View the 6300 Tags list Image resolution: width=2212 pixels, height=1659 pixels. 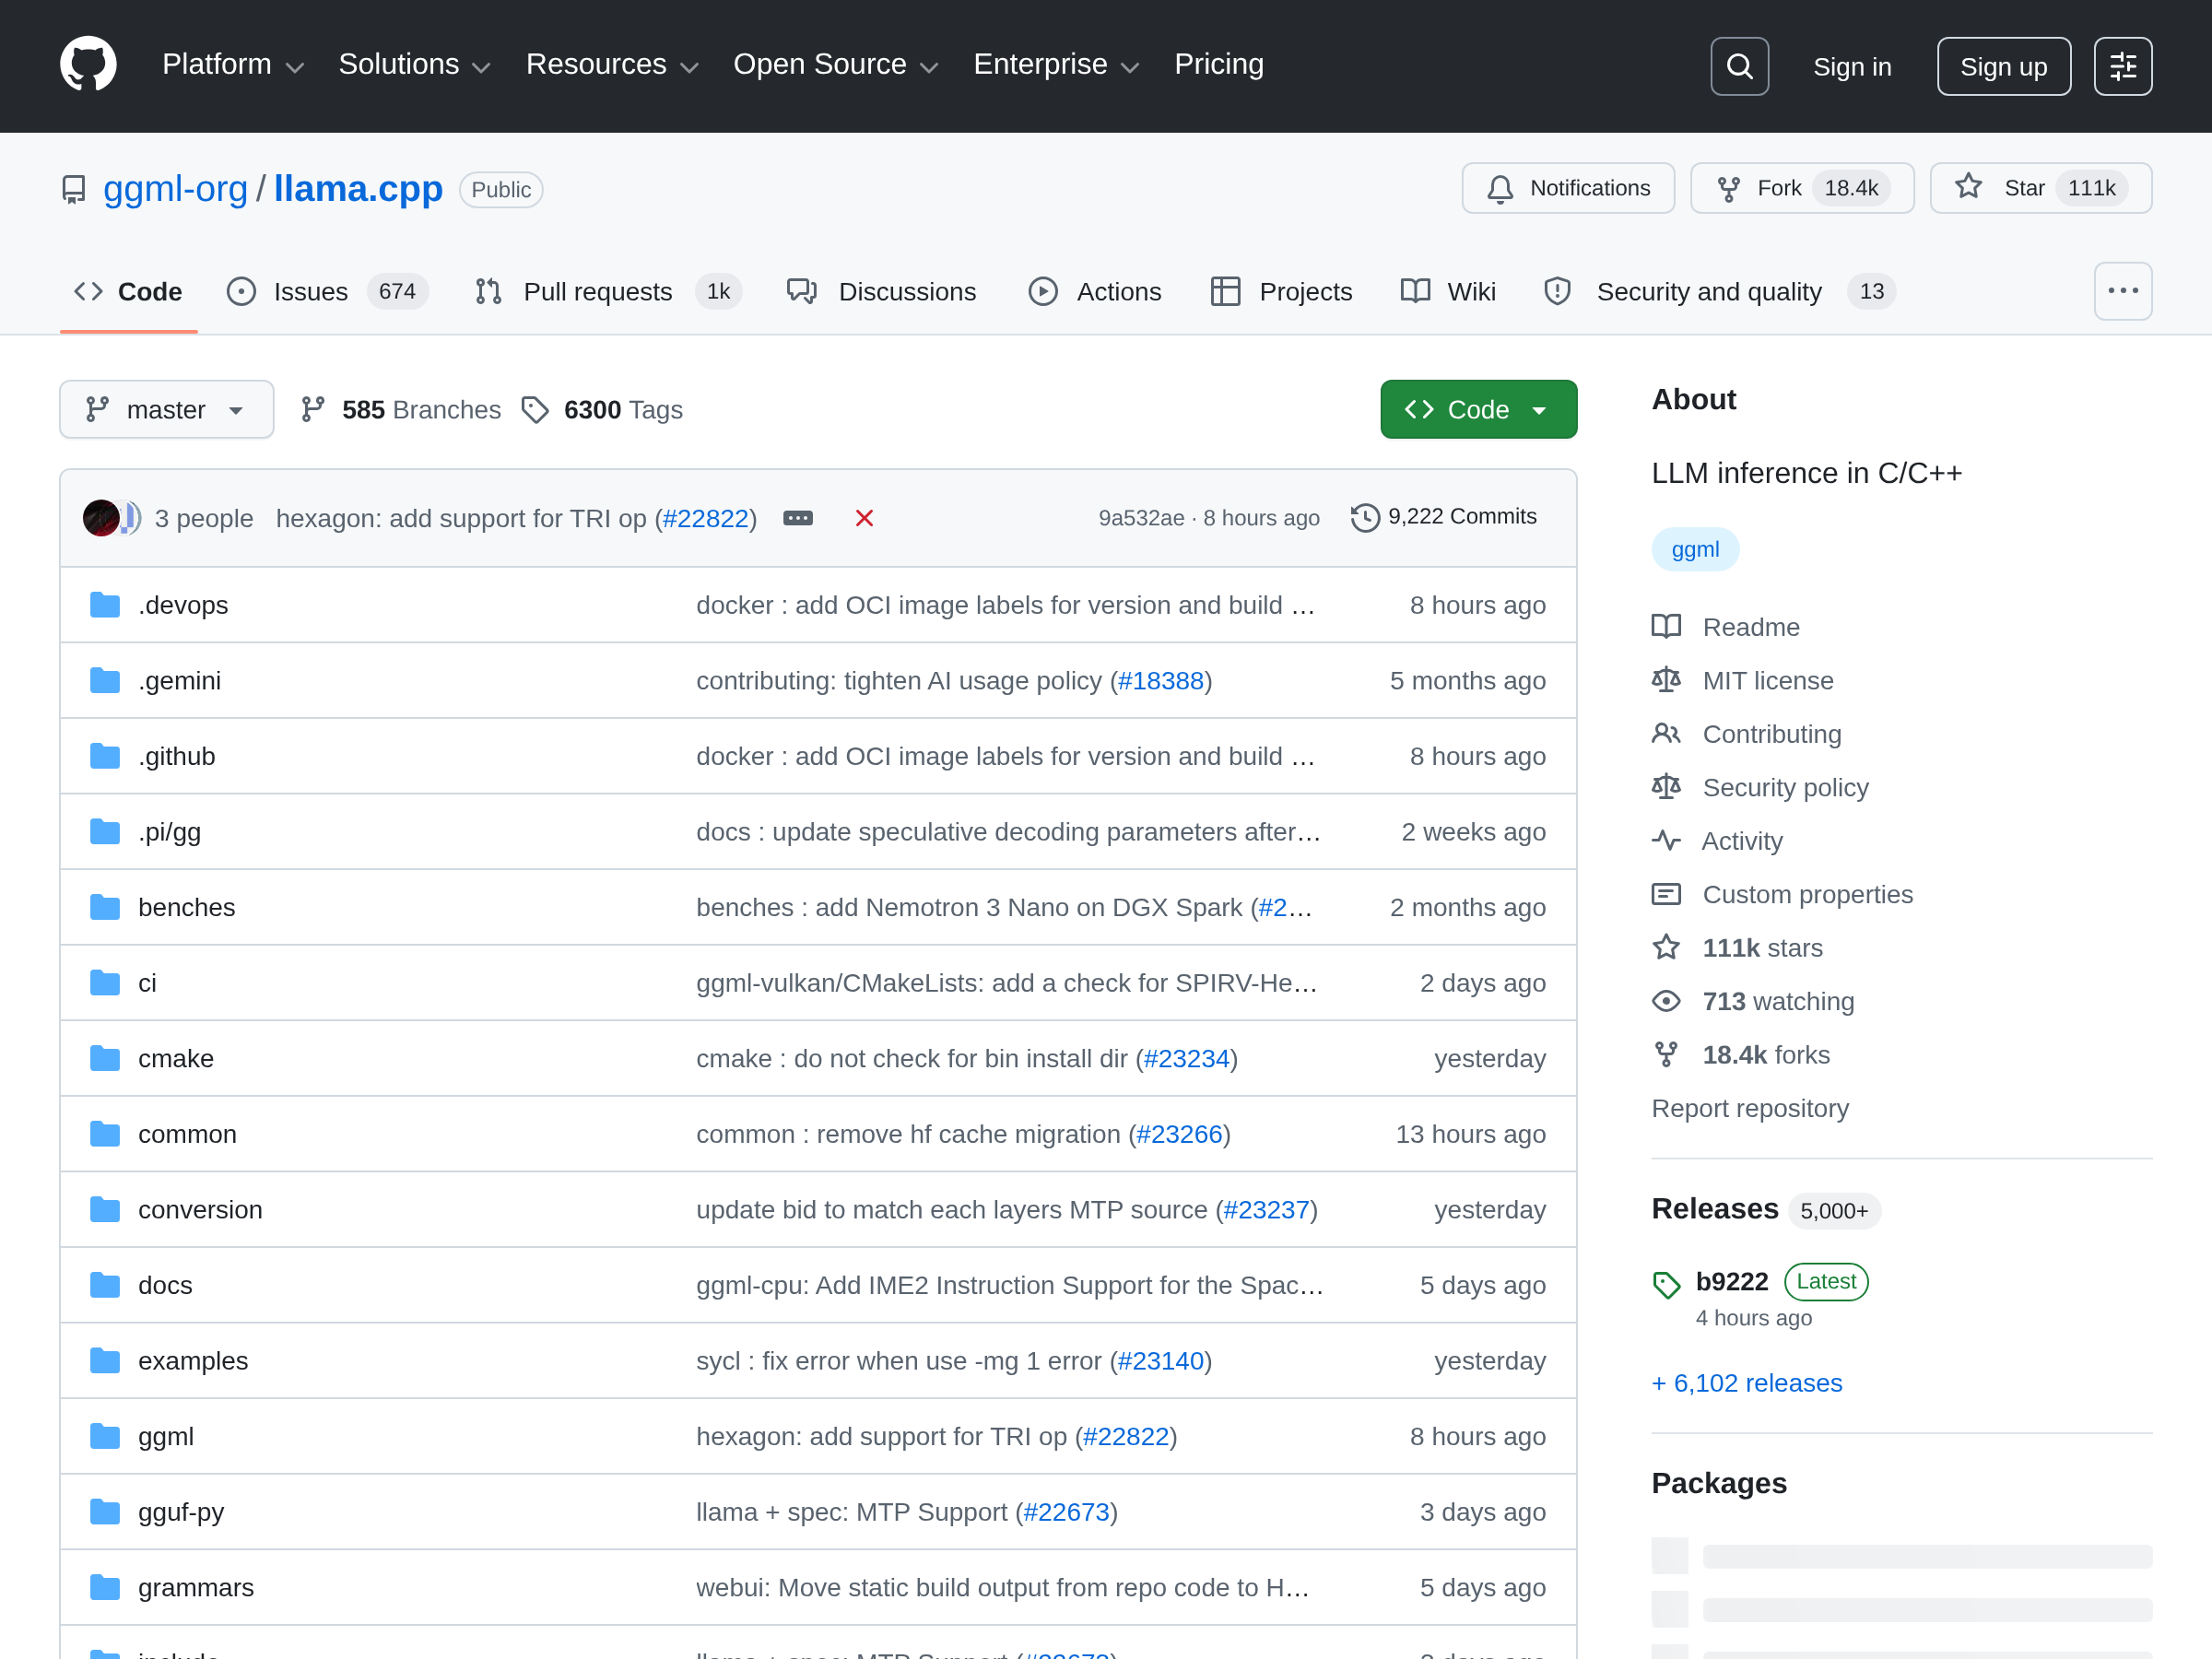tap(603, 410)
